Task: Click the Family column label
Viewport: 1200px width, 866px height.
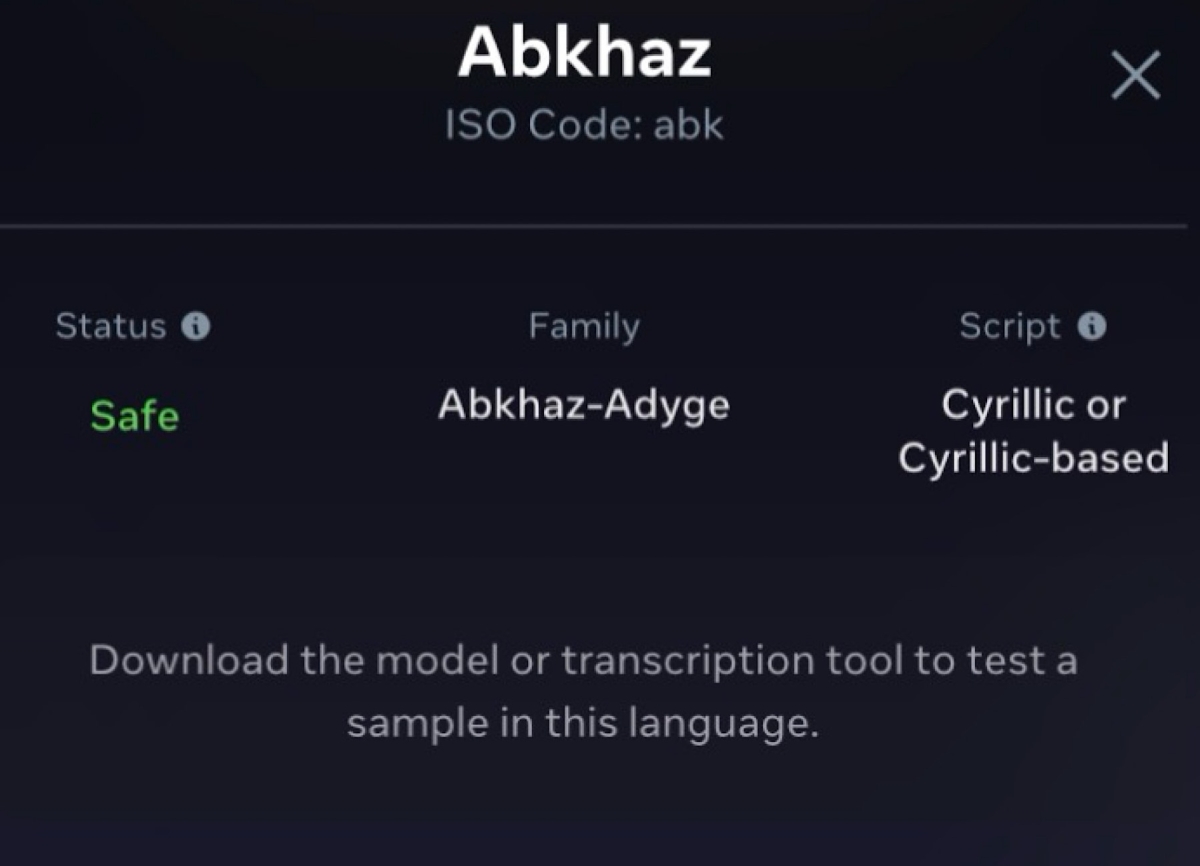Action: click(x=584, y=326)
